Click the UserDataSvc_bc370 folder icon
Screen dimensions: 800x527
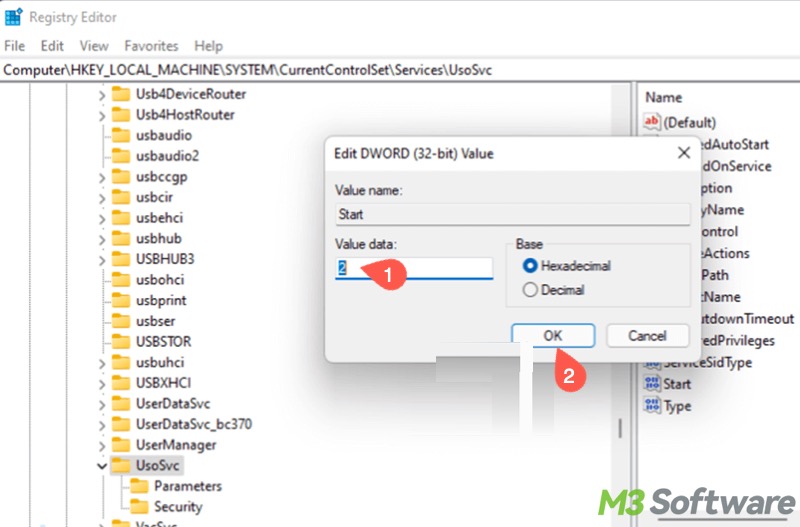point(121,424)
